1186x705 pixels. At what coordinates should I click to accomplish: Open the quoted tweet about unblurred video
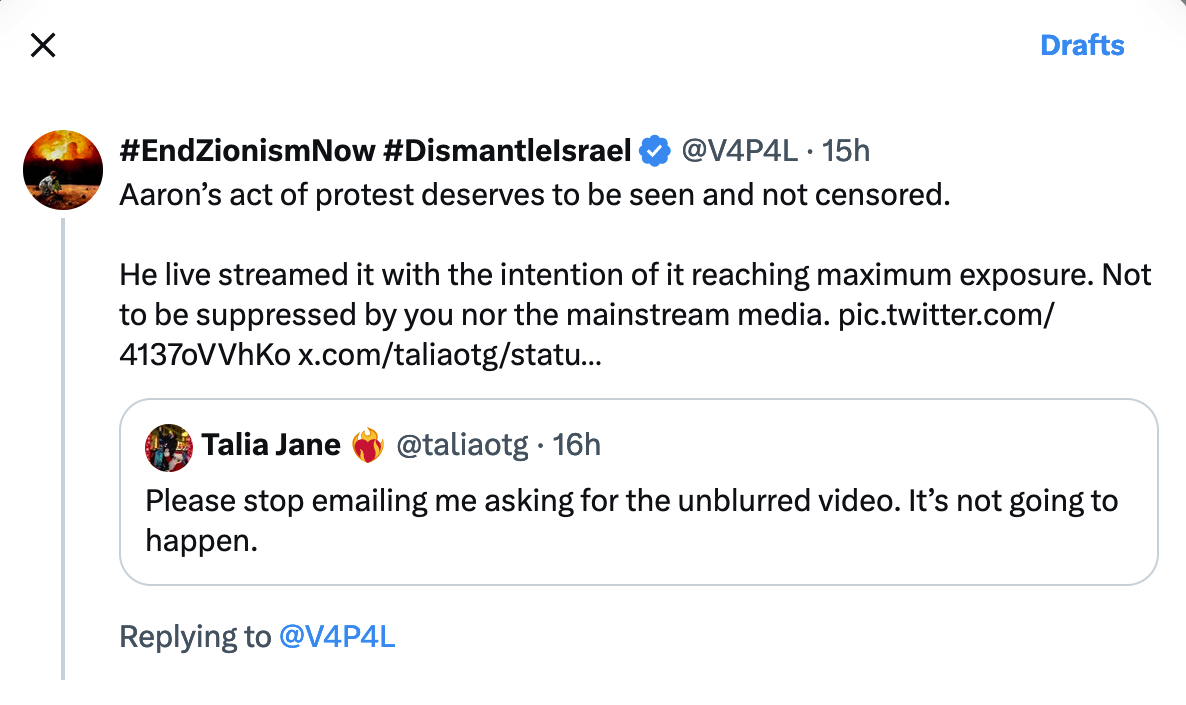[630, 520]
